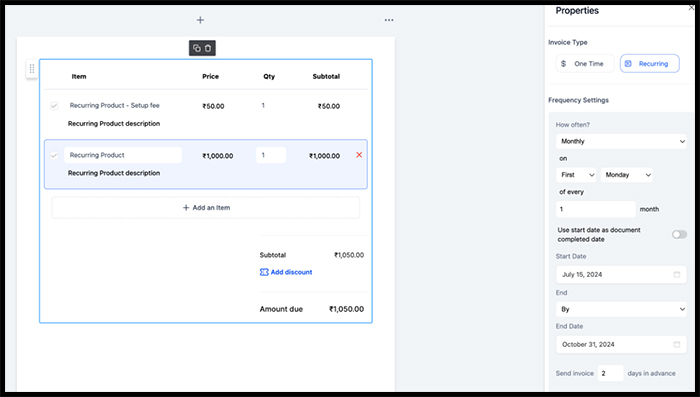Viewport: 700px width, 397px height.
Task: Click the Start Date July 15, 2024 field
Action: pos(621,274)
